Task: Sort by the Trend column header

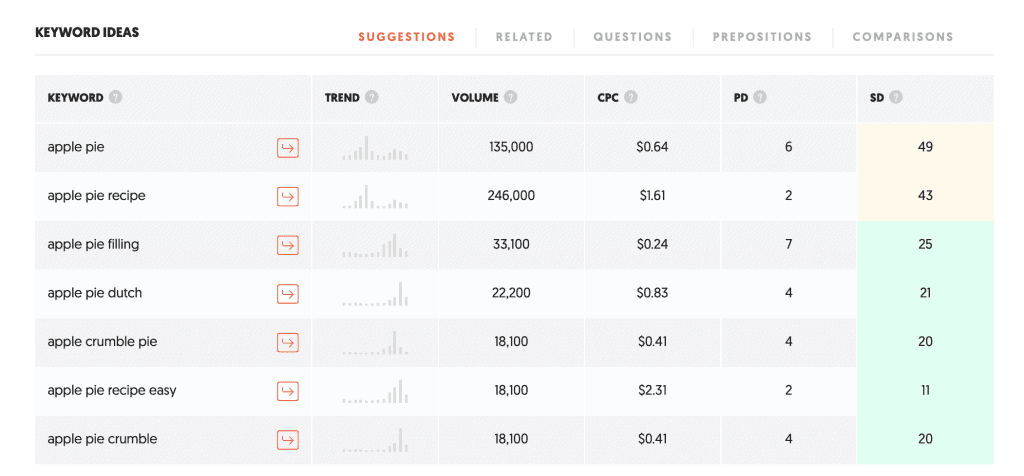Action: (342, 98)
